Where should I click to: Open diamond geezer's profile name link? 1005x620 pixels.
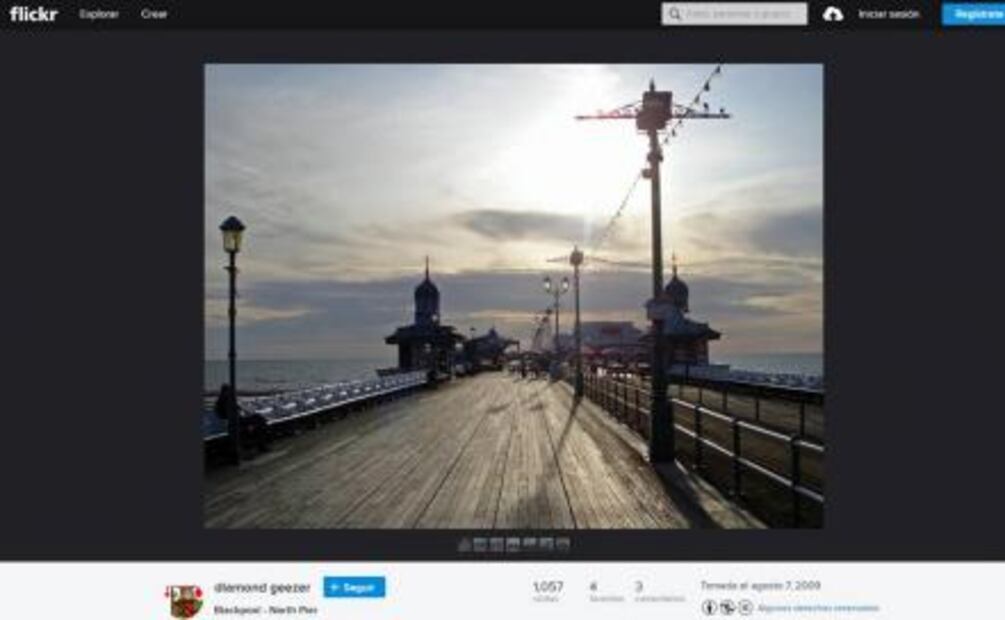pos(262,588)
